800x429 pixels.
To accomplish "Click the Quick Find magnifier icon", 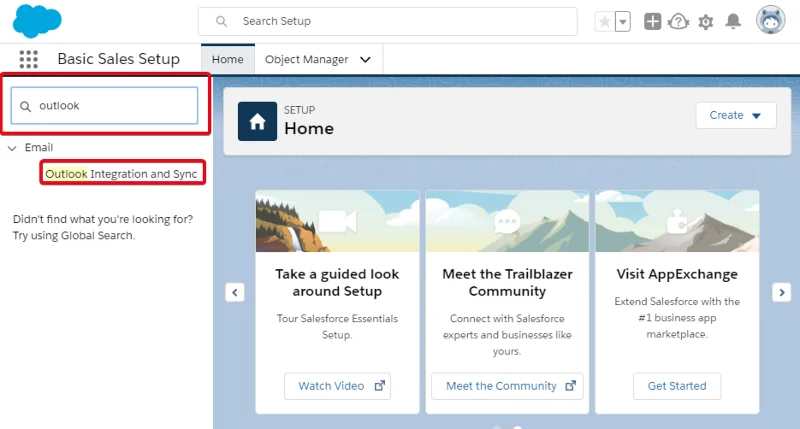I will point(26,106).
